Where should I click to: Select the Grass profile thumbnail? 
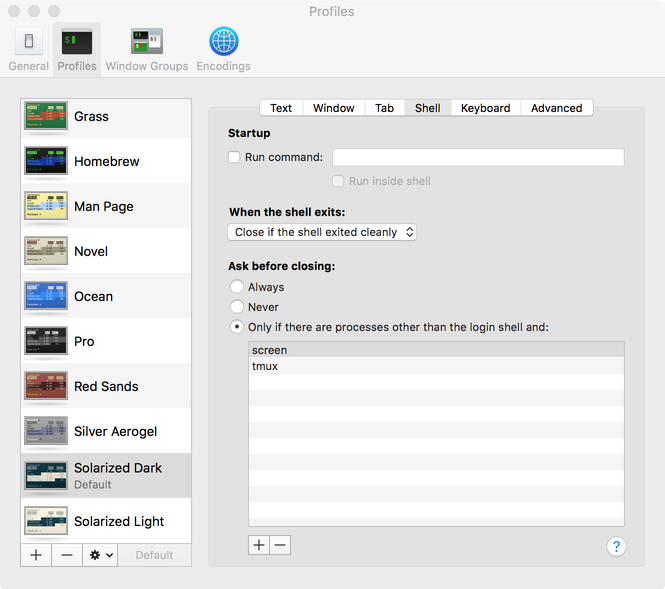point(46,115)
